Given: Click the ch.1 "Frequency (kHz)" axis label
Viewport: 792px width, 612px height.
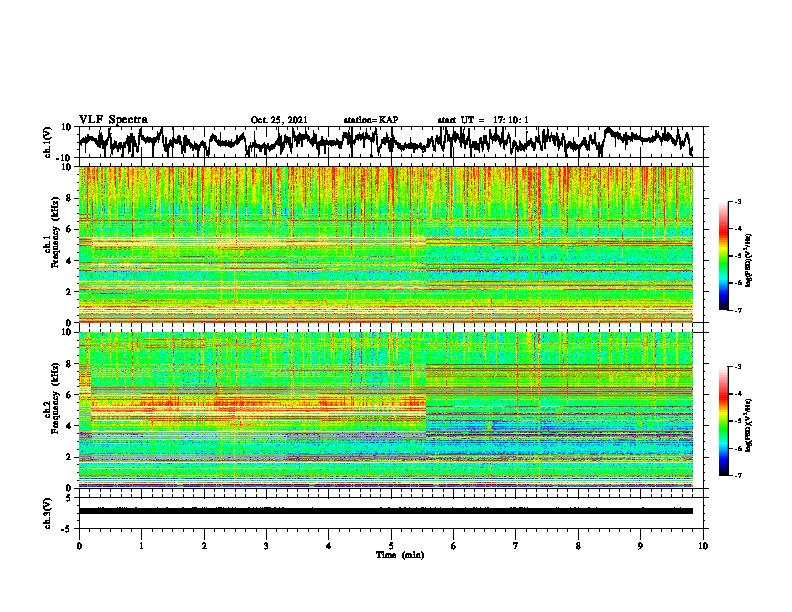Looking at the screenshot, I should [x=55, y=232].
